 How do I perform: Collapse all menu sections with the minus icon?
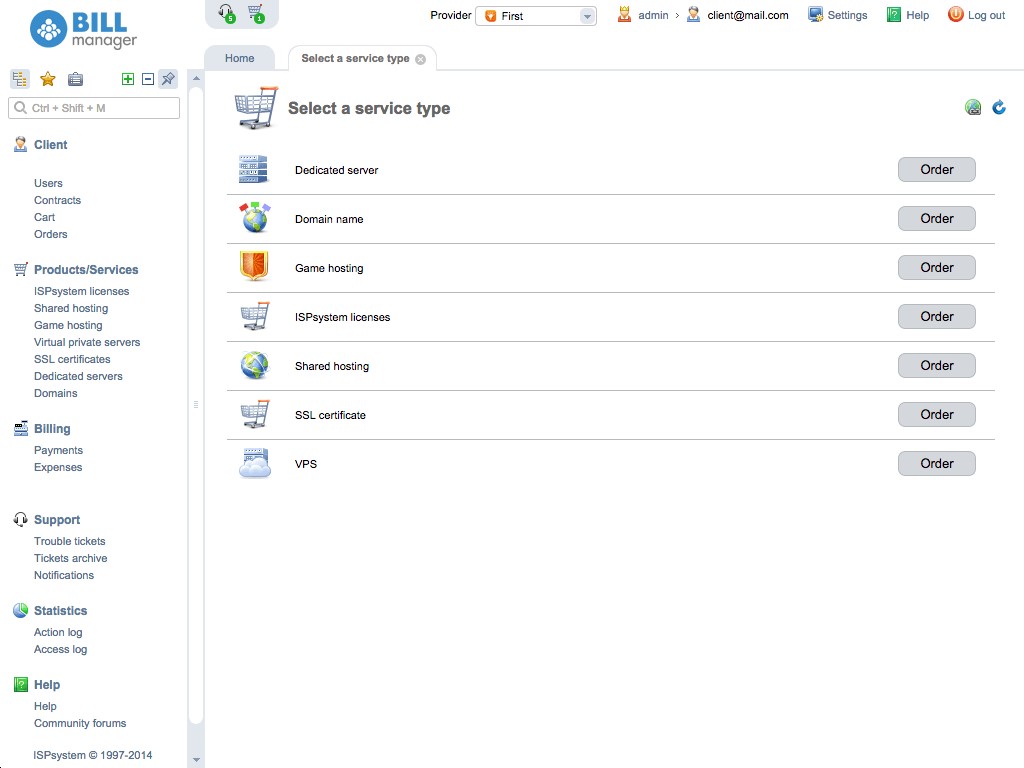(146, 77)
